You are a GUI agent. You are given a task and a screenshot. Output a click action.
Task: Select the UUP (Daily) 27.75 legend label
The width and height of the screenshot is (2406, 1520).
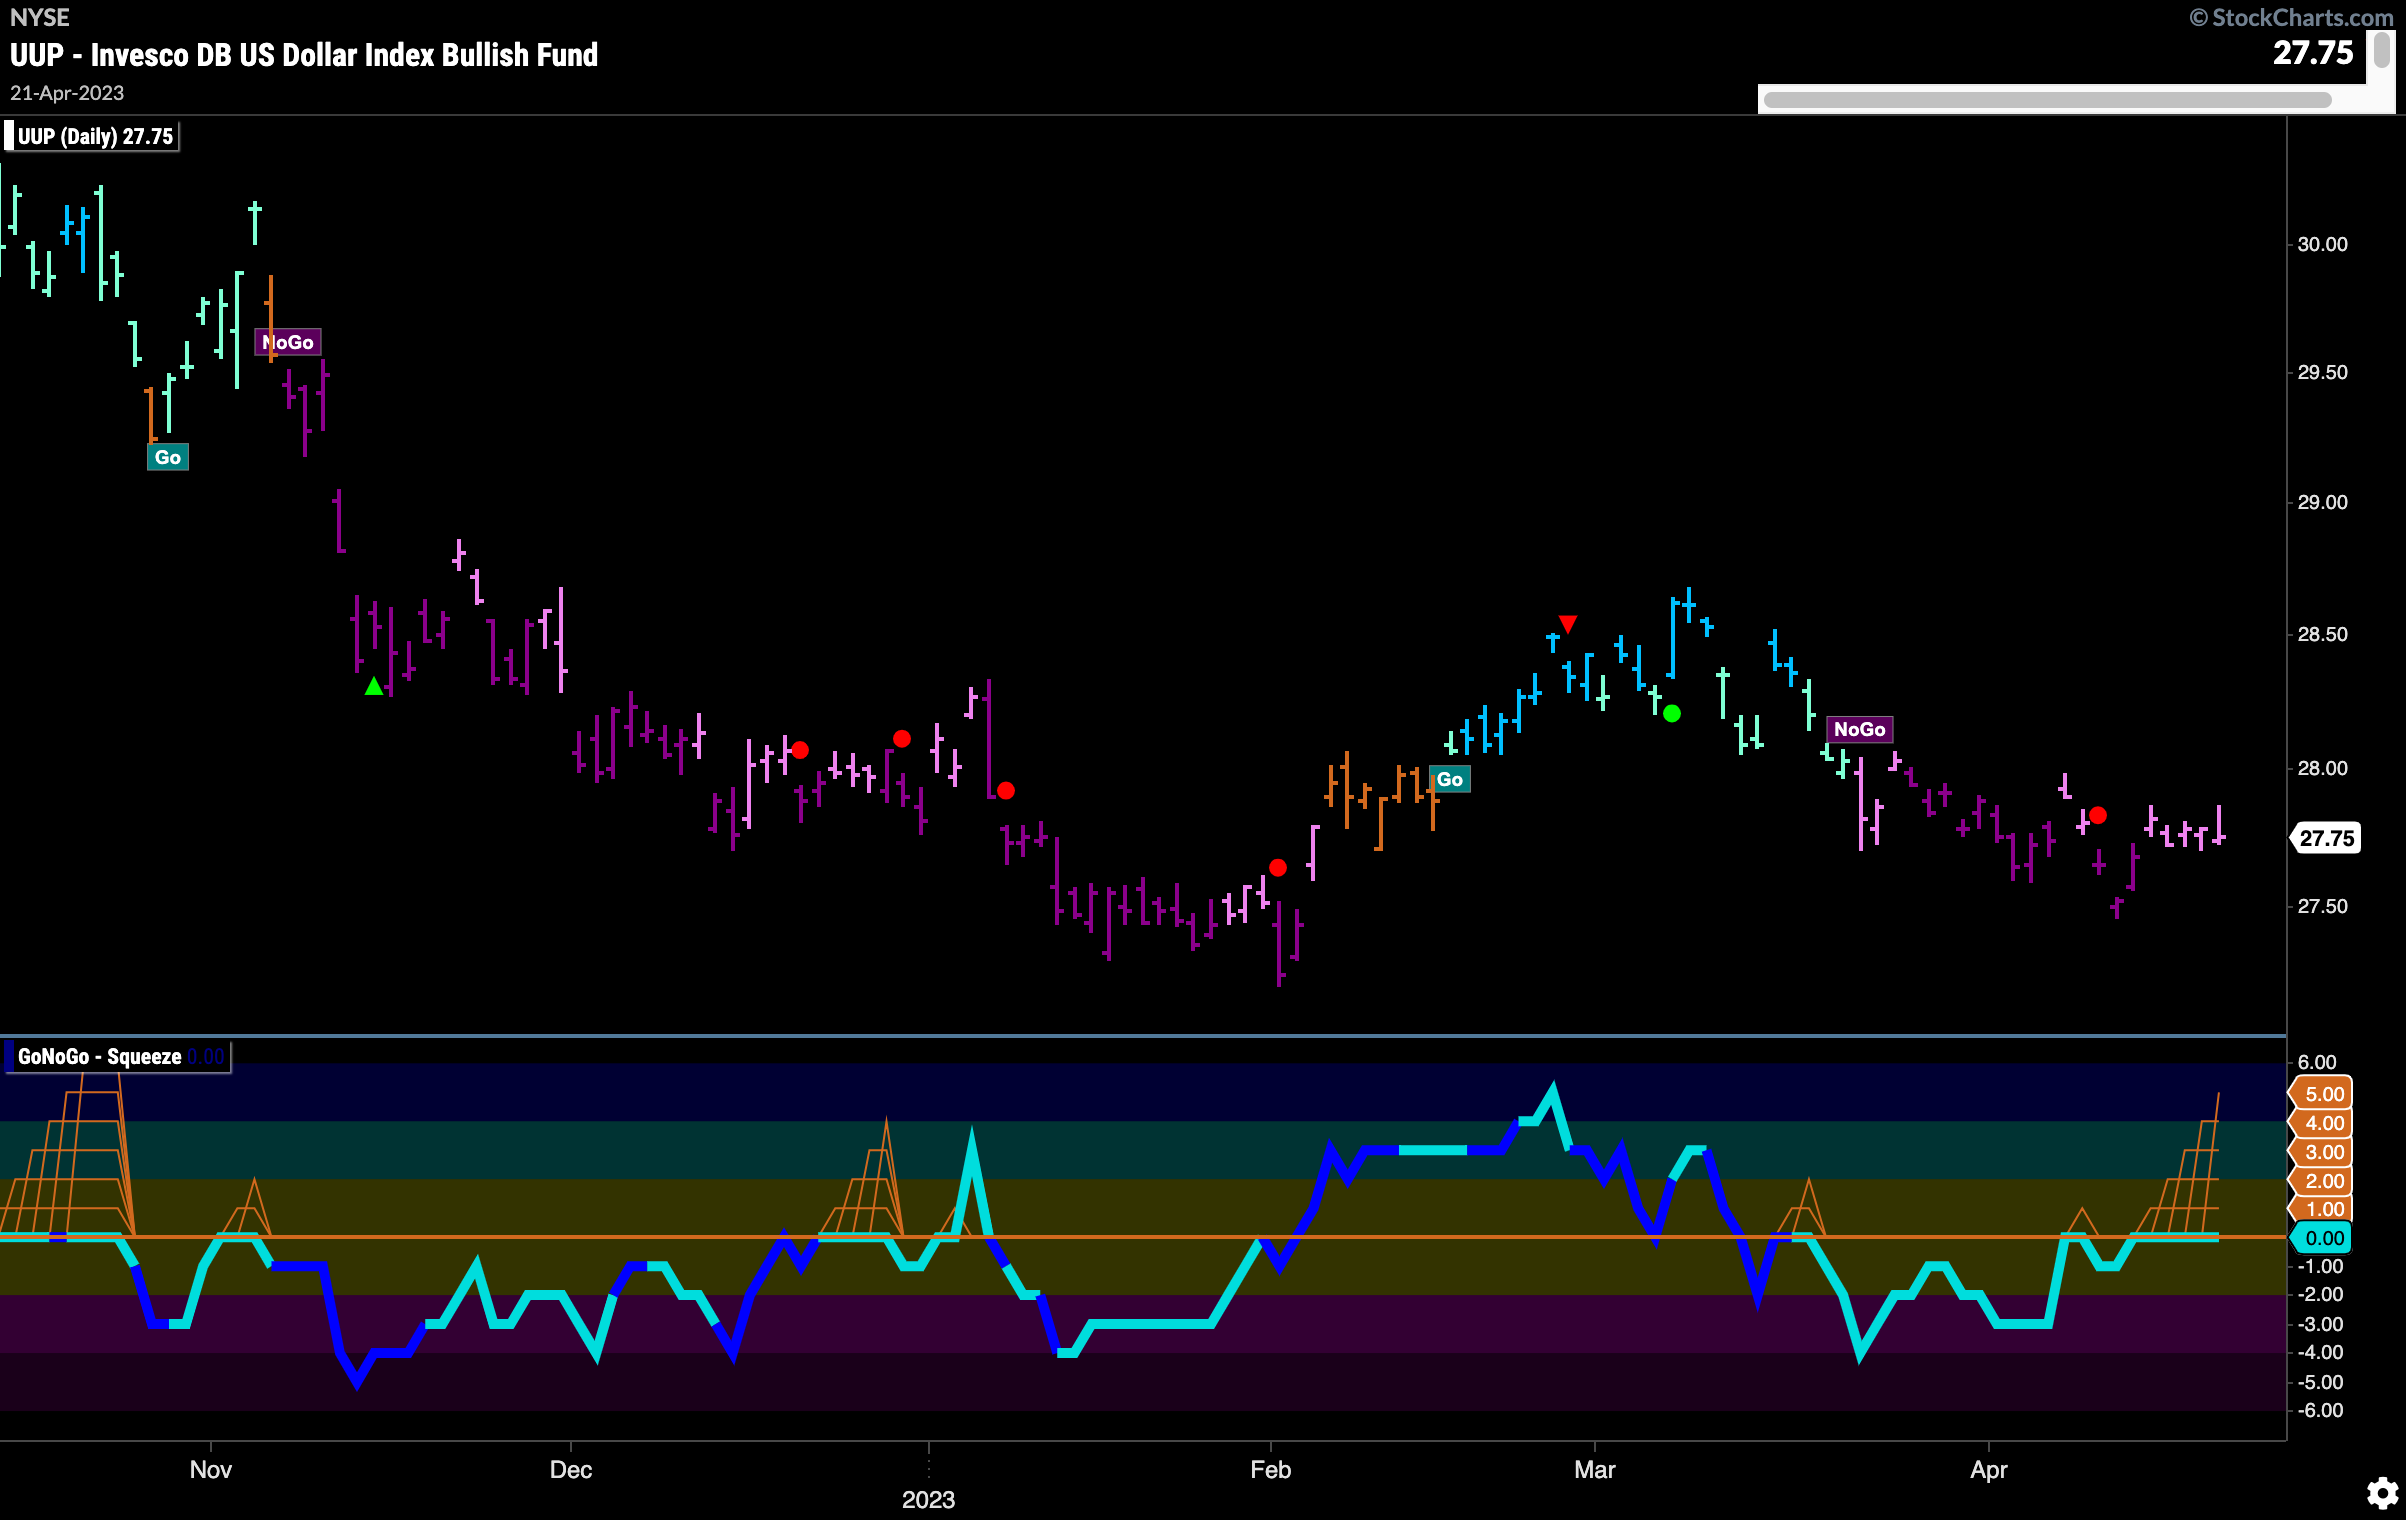point(92,136)
